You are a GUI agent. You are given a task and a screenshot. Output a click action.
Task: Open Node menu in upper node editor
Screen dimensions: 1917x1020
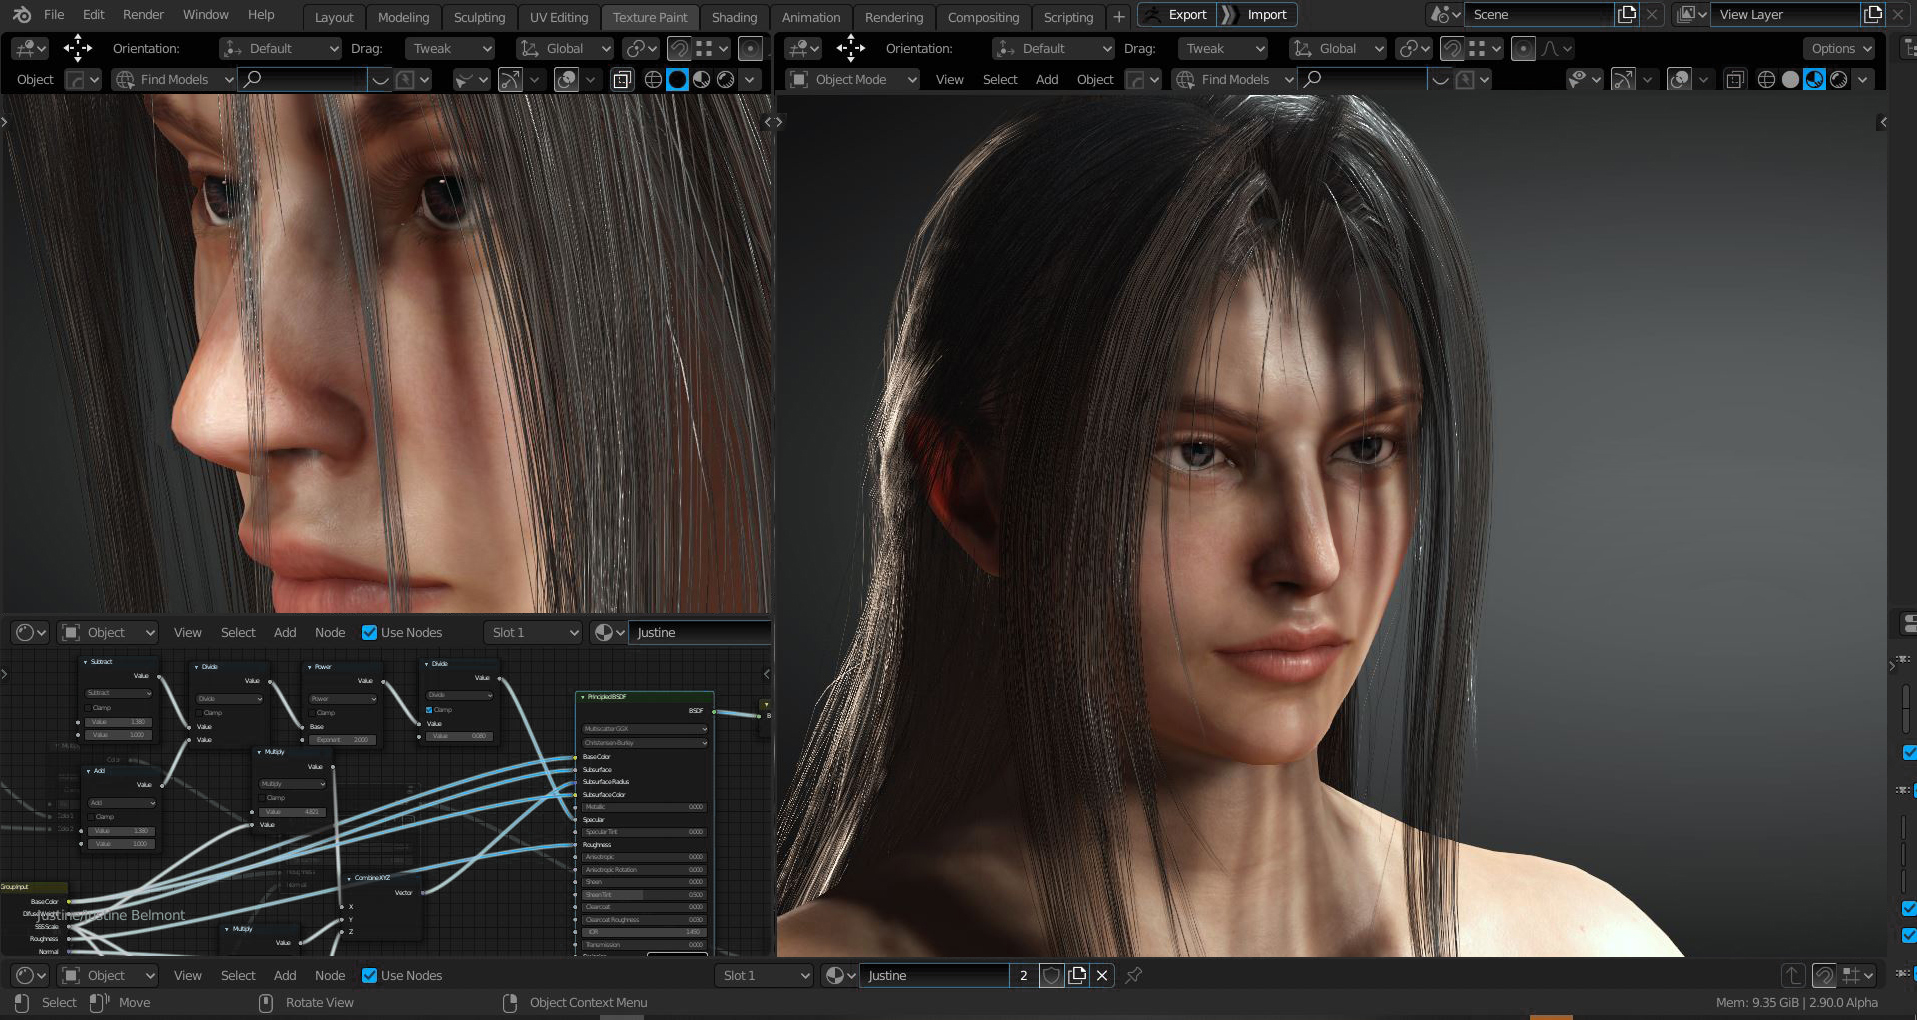click(x=329, y=632)
